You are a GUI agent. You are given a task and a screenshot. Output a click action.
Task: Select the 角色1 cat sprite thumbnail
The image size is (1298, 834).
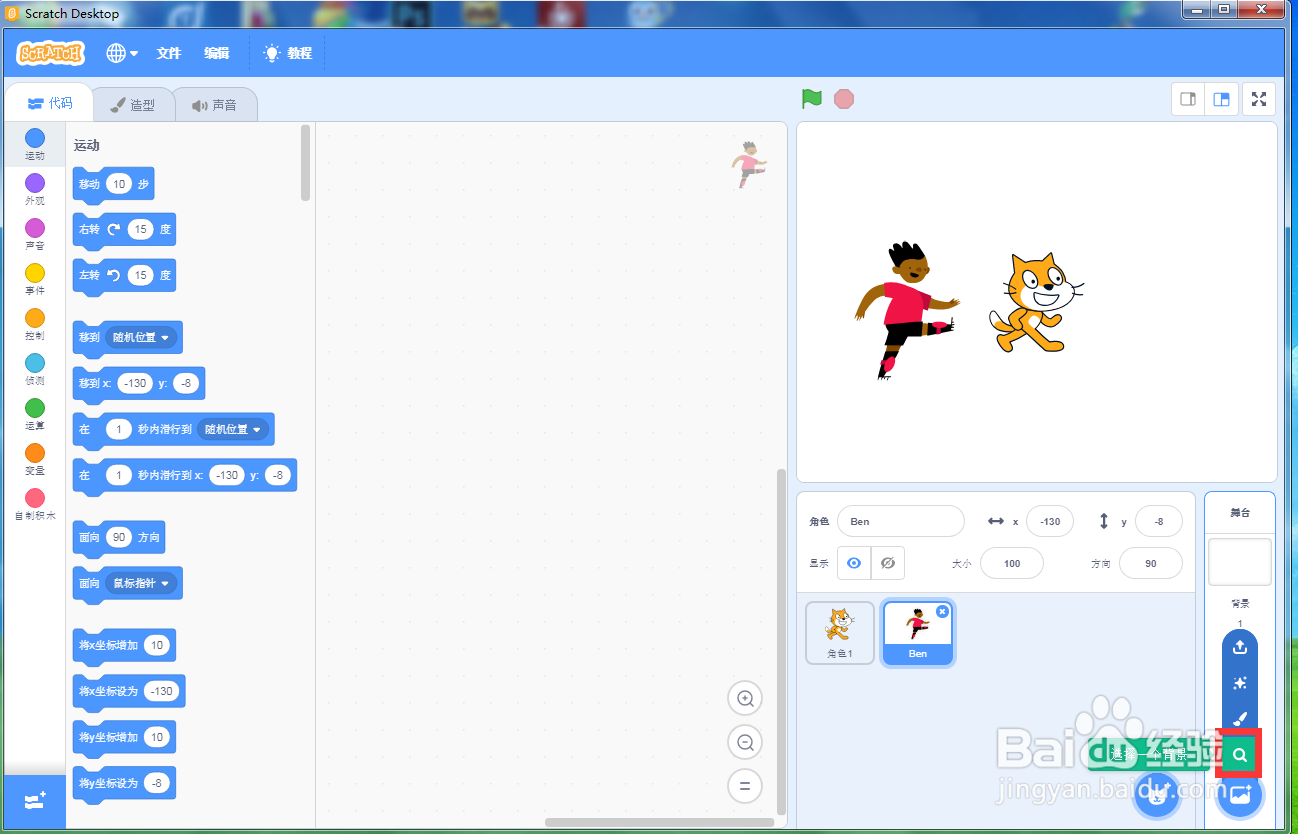tap(840, 633)
